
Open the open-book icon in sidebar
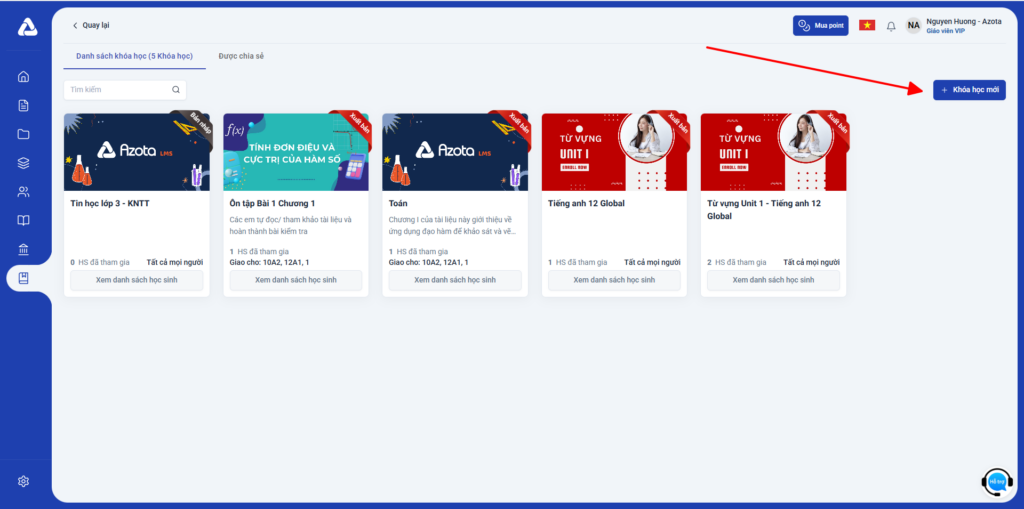coord(24,221)
